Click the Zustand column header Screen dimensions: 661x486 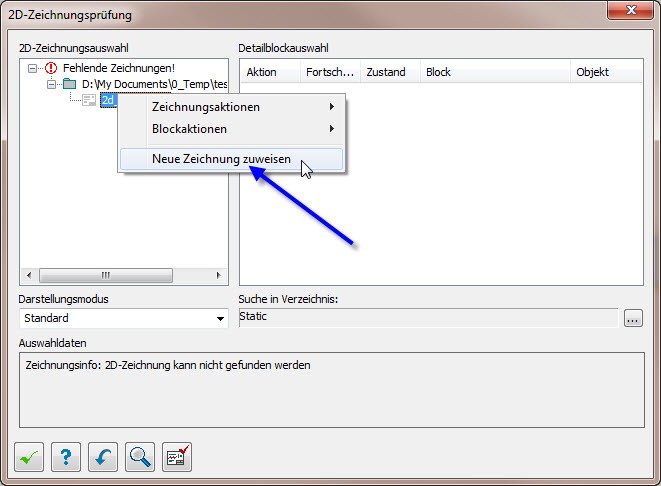390,72
